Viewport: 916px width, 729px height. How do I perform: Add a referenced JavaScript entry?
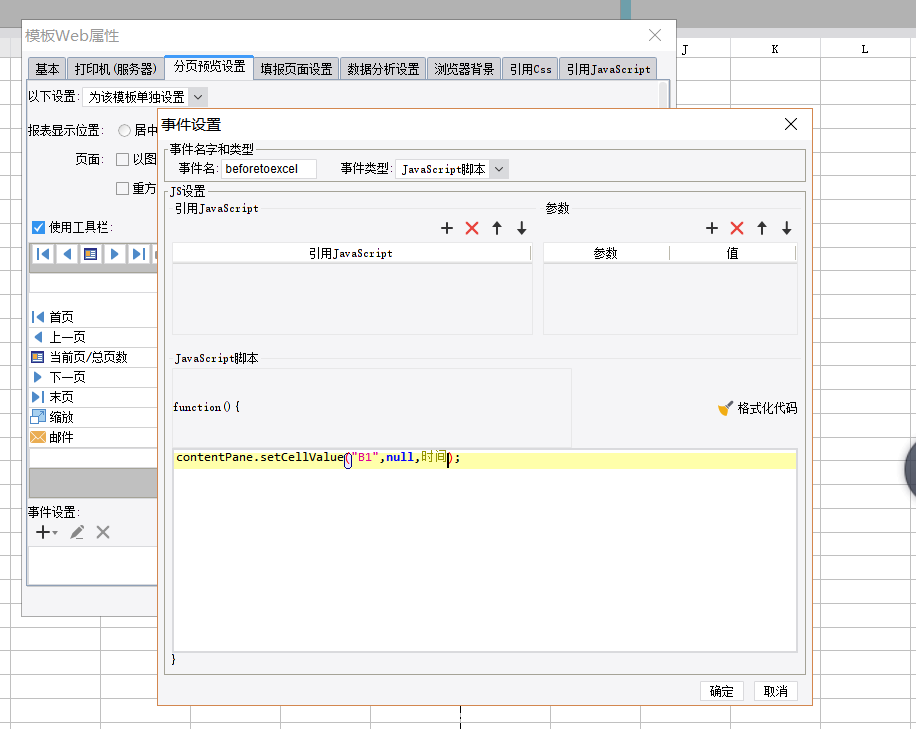[447, 228]
